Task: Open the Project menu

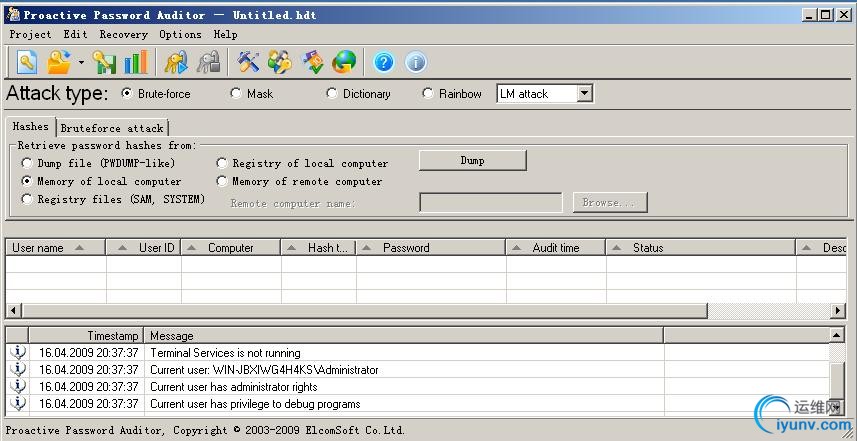Action: [31, 34]
